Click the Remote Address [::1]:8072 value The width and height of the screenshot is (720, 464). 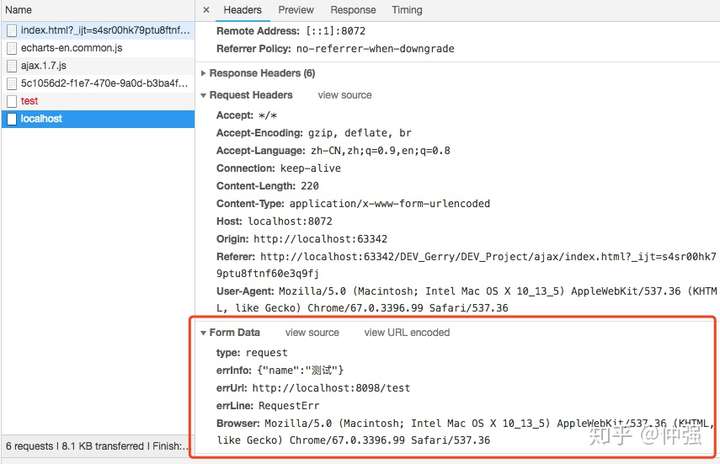point(336,31)
